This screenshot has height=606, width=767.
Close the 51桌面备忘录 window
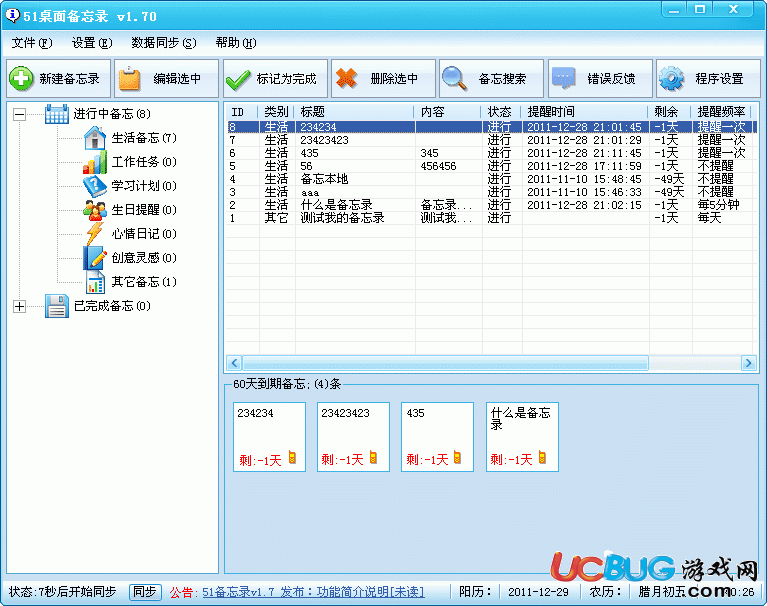click(733, 9)
